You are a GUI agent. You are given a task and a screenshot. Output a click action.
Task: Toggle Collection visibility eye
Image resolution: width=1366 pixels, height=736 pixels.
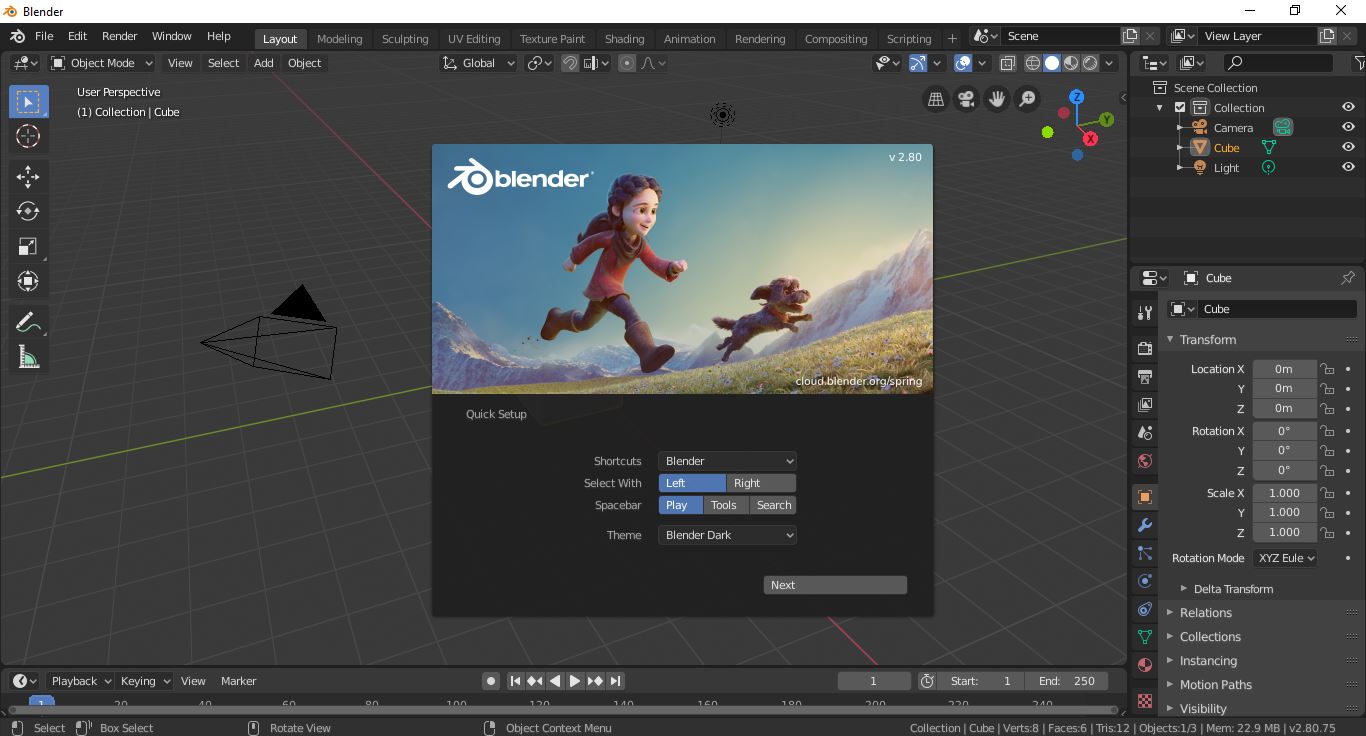(x=1348, y=108)
